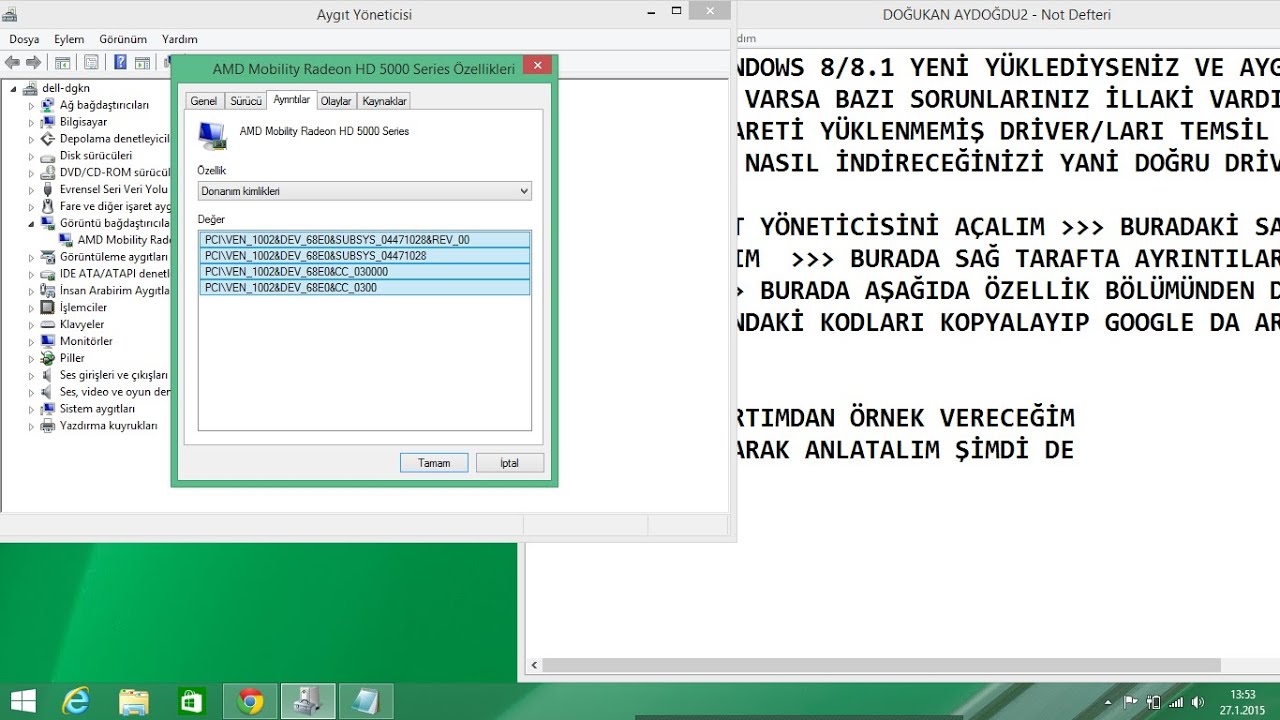Switch to the Sürücü tab
Screen dimensions: 1280x720
click(x=246, y=101)
